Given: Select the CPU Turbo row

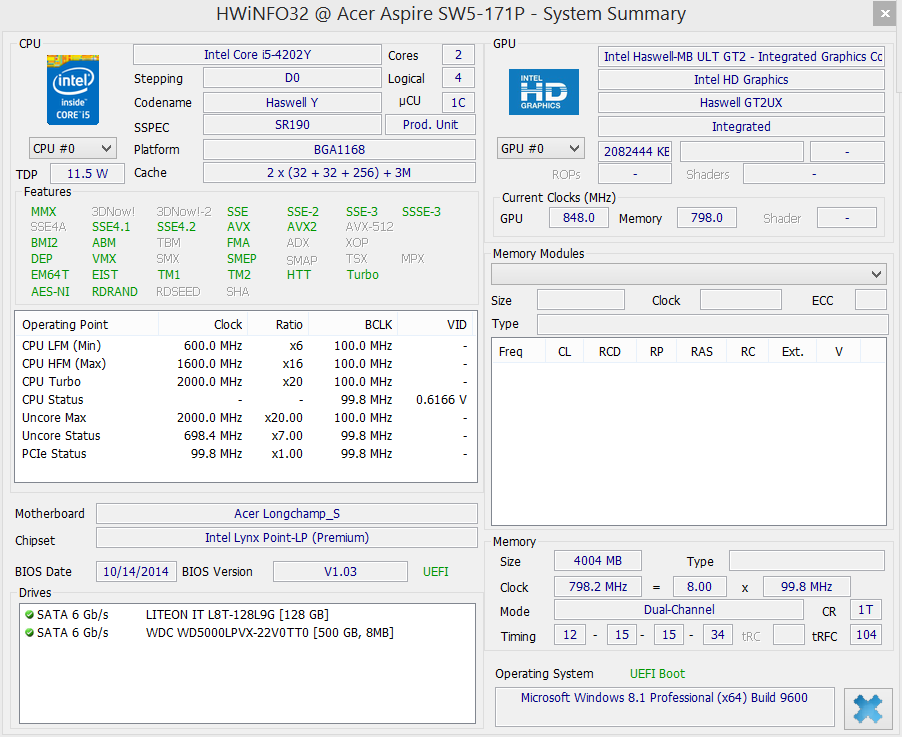Looking at the screenshot, I should pyautogui.click(x=245, y=381).
